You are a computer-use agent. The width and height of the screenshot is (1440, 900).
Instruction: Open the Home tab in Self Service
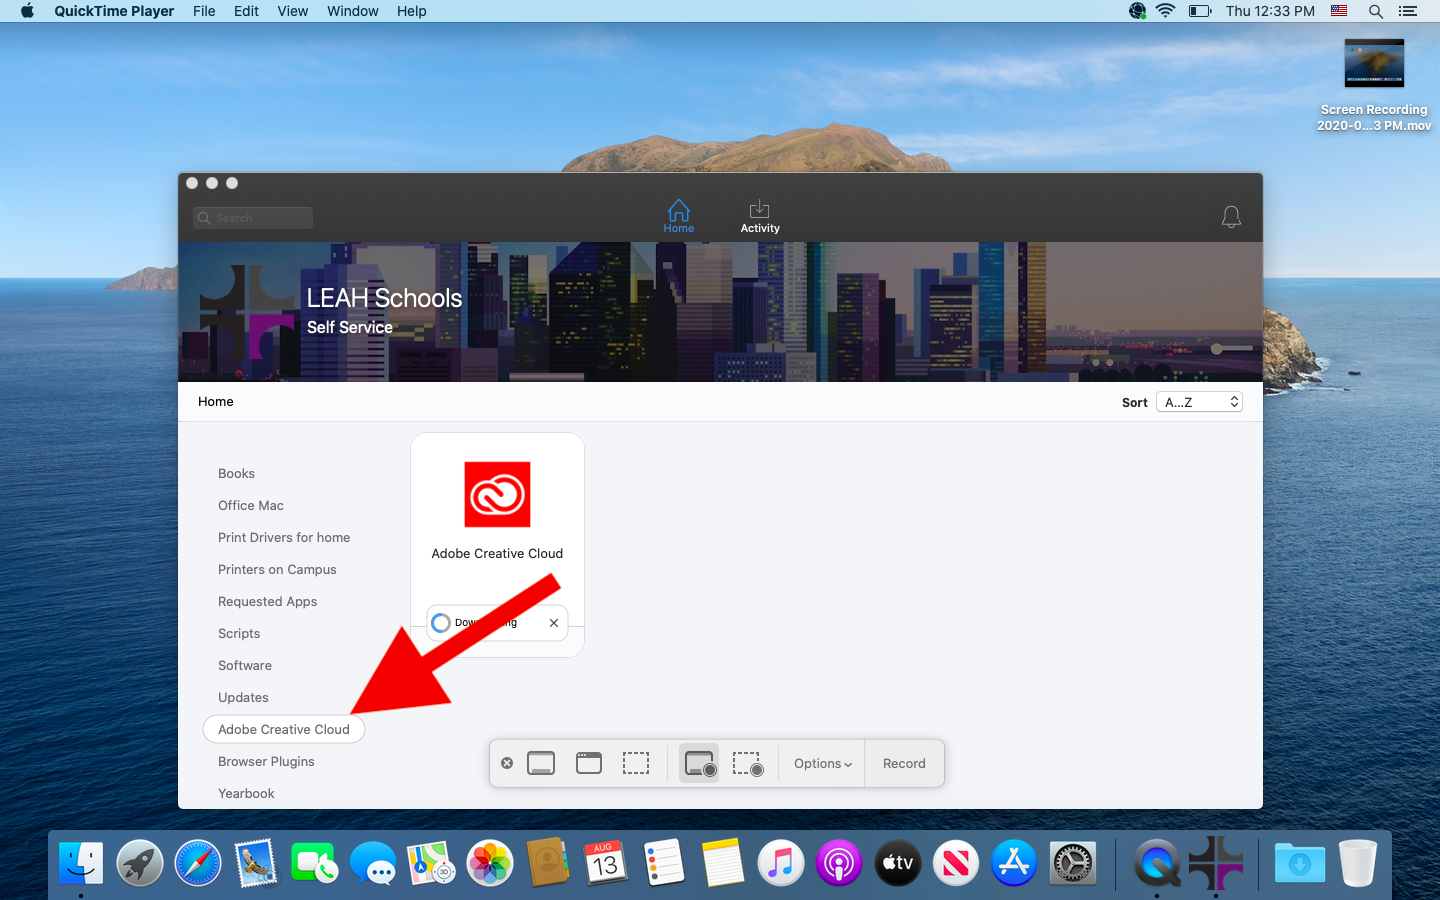tap(678, 216)
